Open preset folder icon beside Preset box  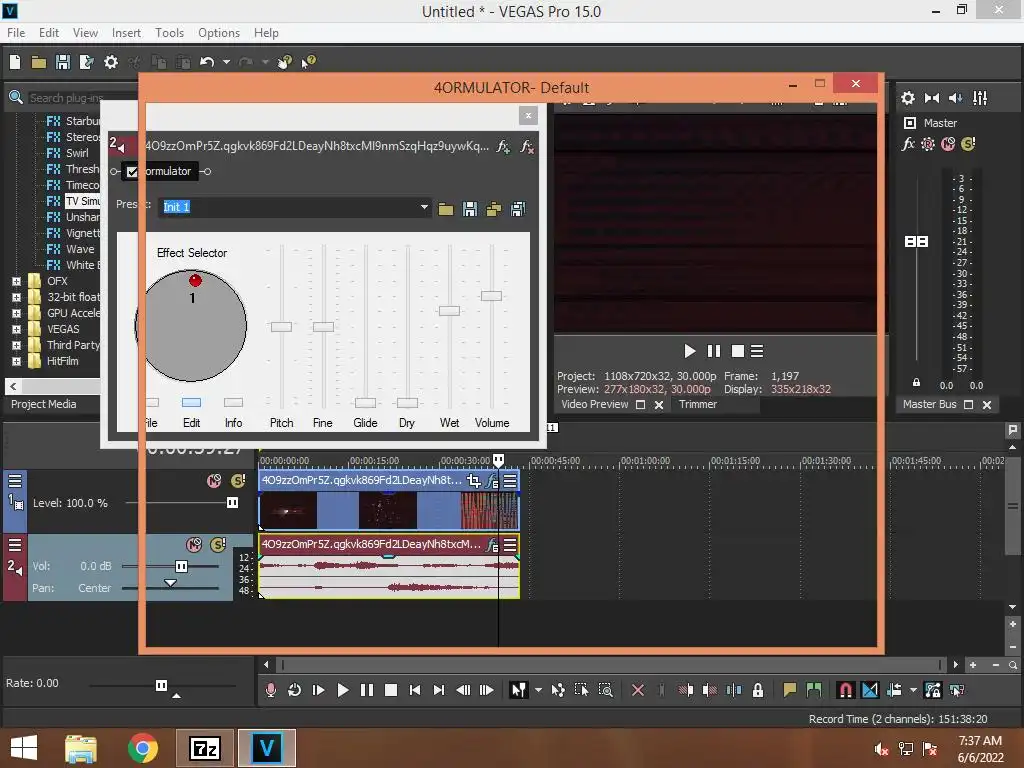[x=446, y=209]
